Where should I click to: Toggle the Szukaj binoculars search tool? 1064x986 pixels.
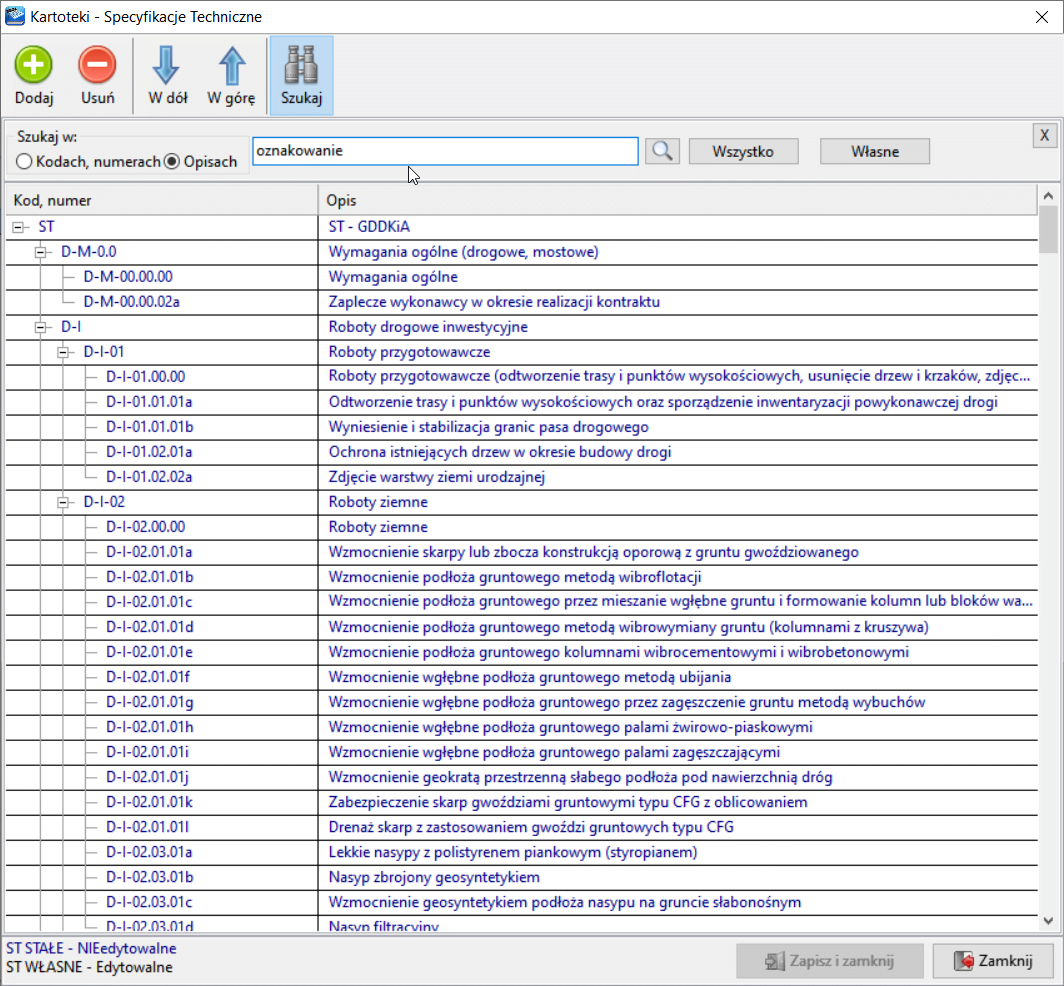tap(301, 75)
